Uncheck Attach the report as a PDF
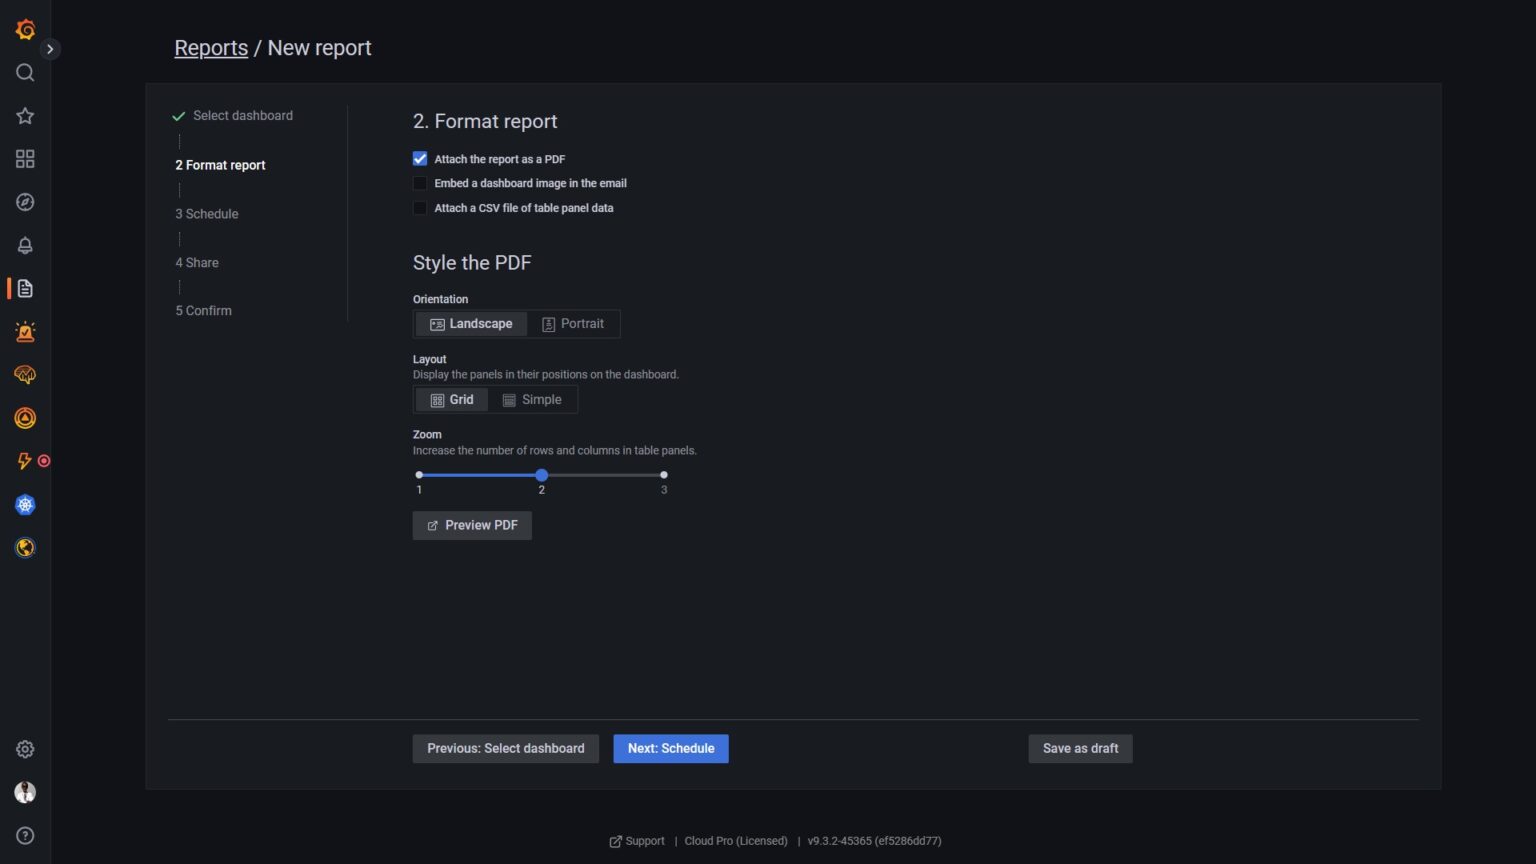This screenshot has width=1536, height=864. tap(420, 158)
